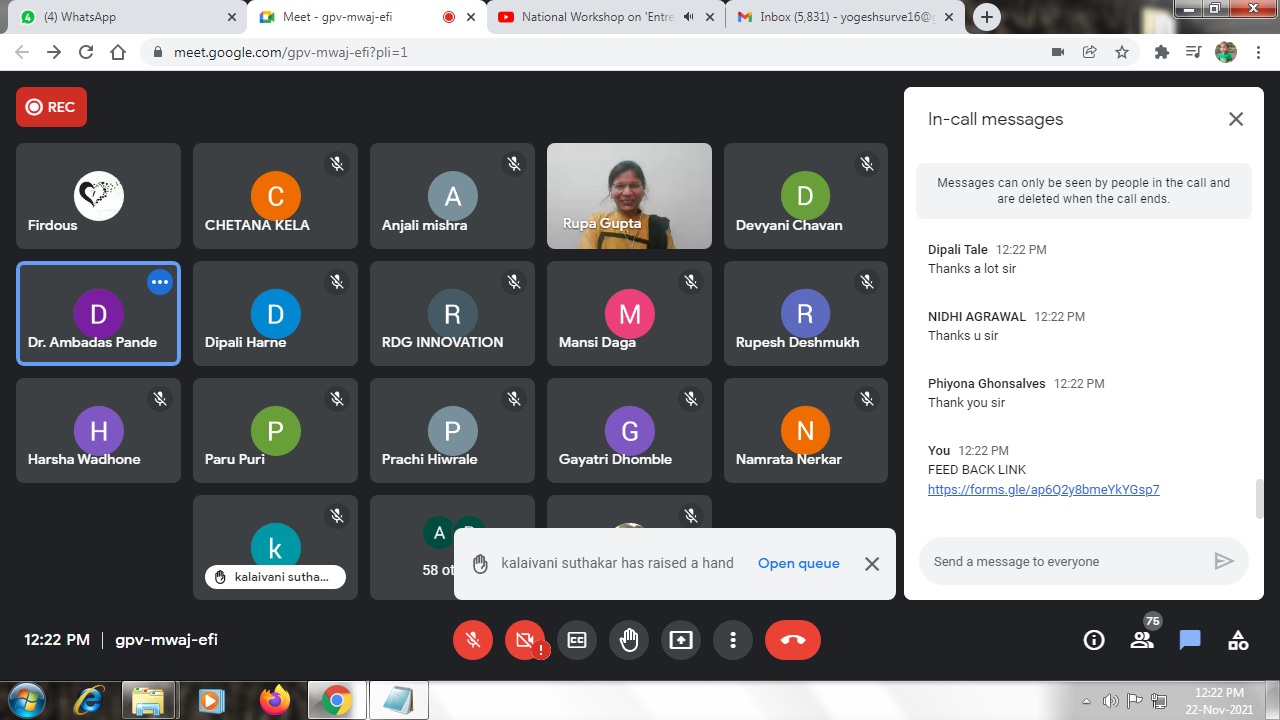Toggle the camera on/off button
This screenshot has width=1280, height=720.
tap(524, 640)
